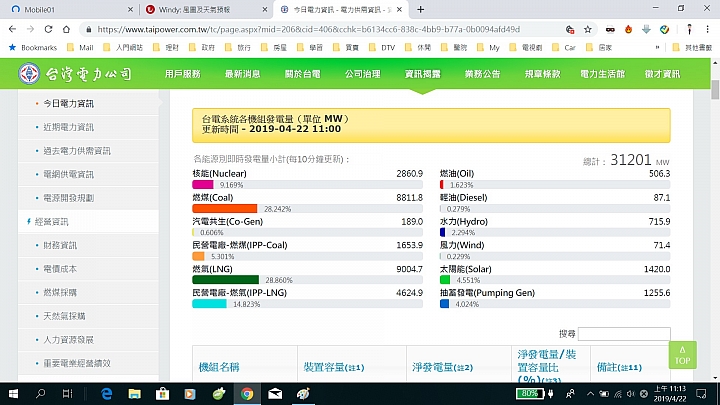Click the IPP-LNG cyan percentage bar
Viewport: 720px width, 405px height.
(x=209, y=304)
